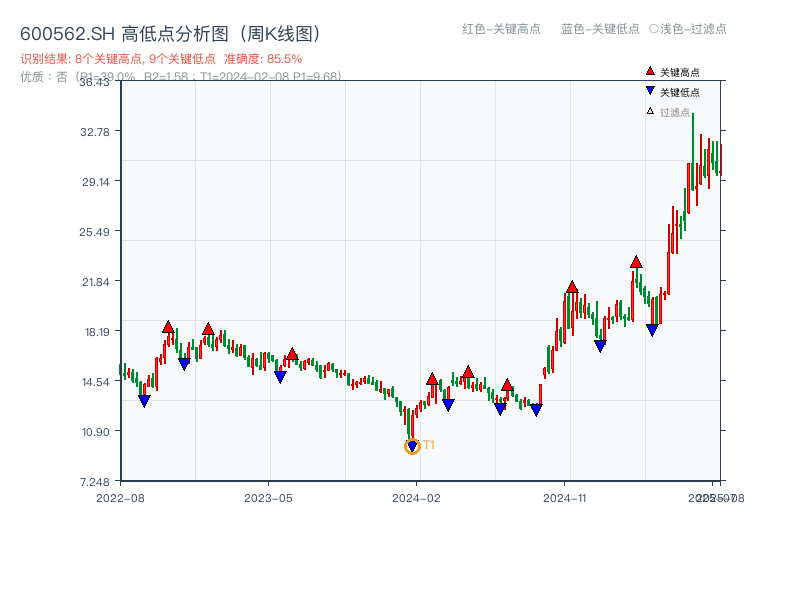Click the 2022-08 x-axis date label

click(120, 497)
